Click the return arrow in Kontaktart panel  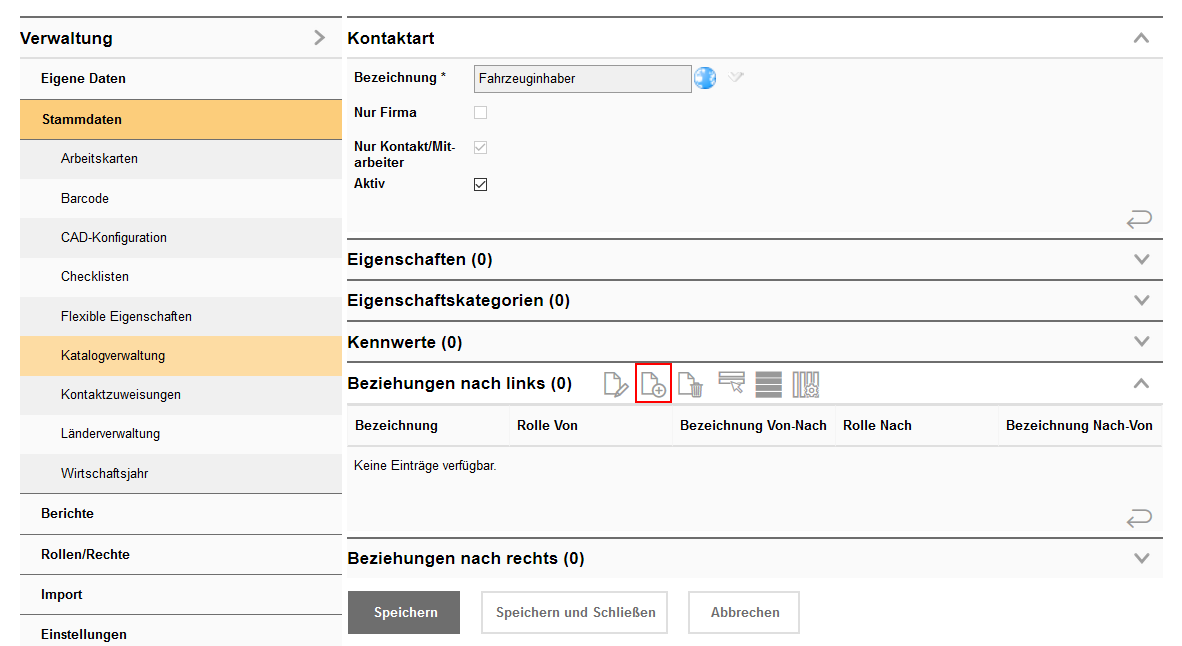(1139, 218)
